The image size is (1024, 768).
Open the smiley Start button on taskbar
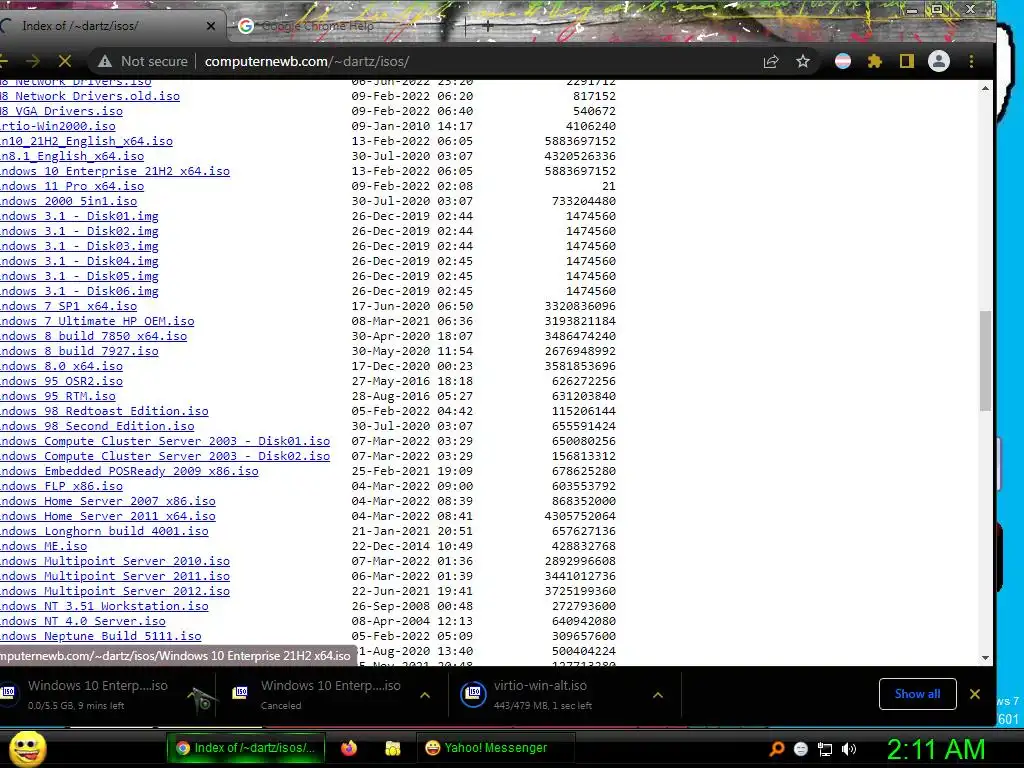[27, 748]
